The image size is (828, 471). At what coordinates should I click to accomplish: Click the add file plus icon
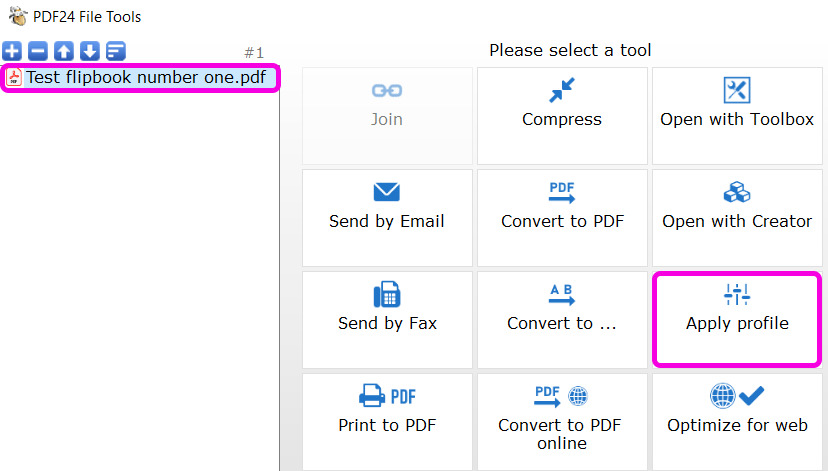coord(12,51)
